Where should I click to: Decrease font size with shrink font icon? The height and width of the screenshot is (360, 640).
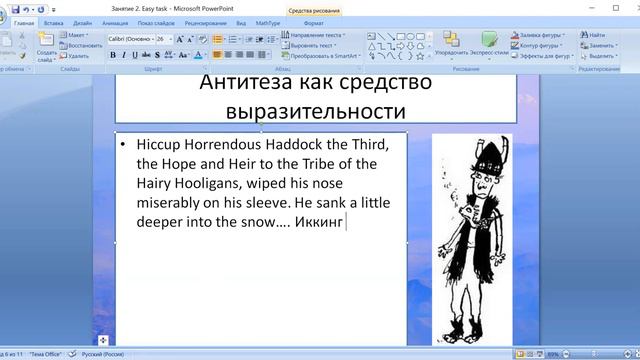(x=190, y=39)
